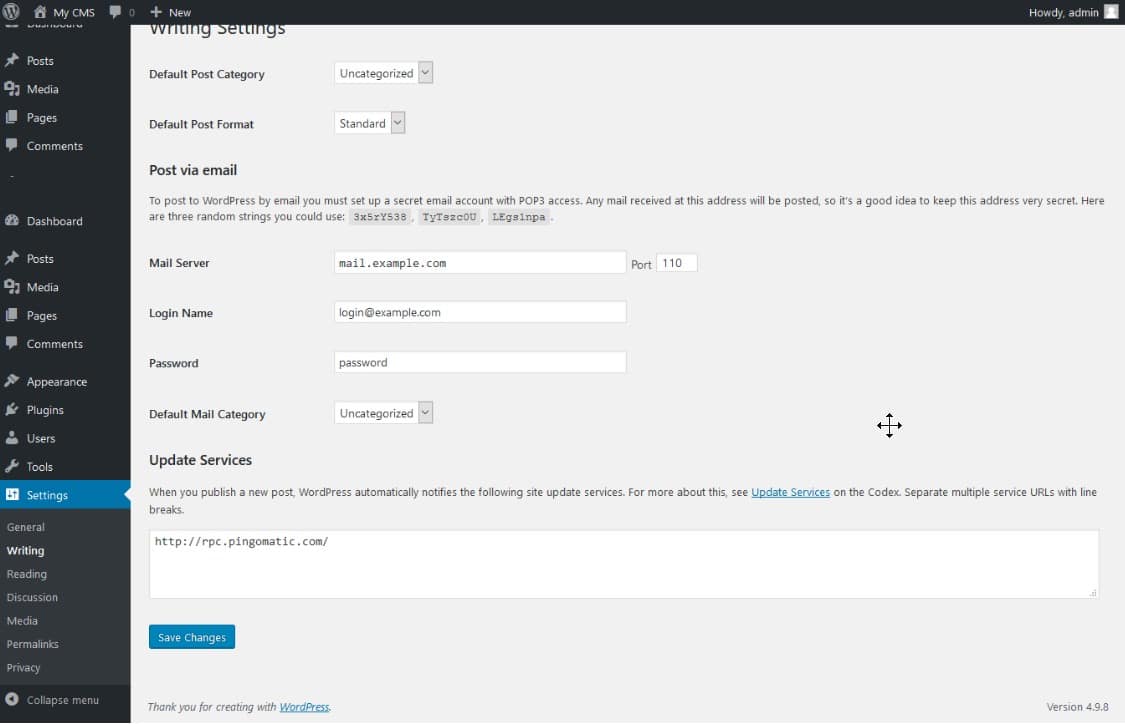Open the WordPress logo menu
Image resolution: width=1125 pixels, height=724 pixels.
[x=11, y=12]
